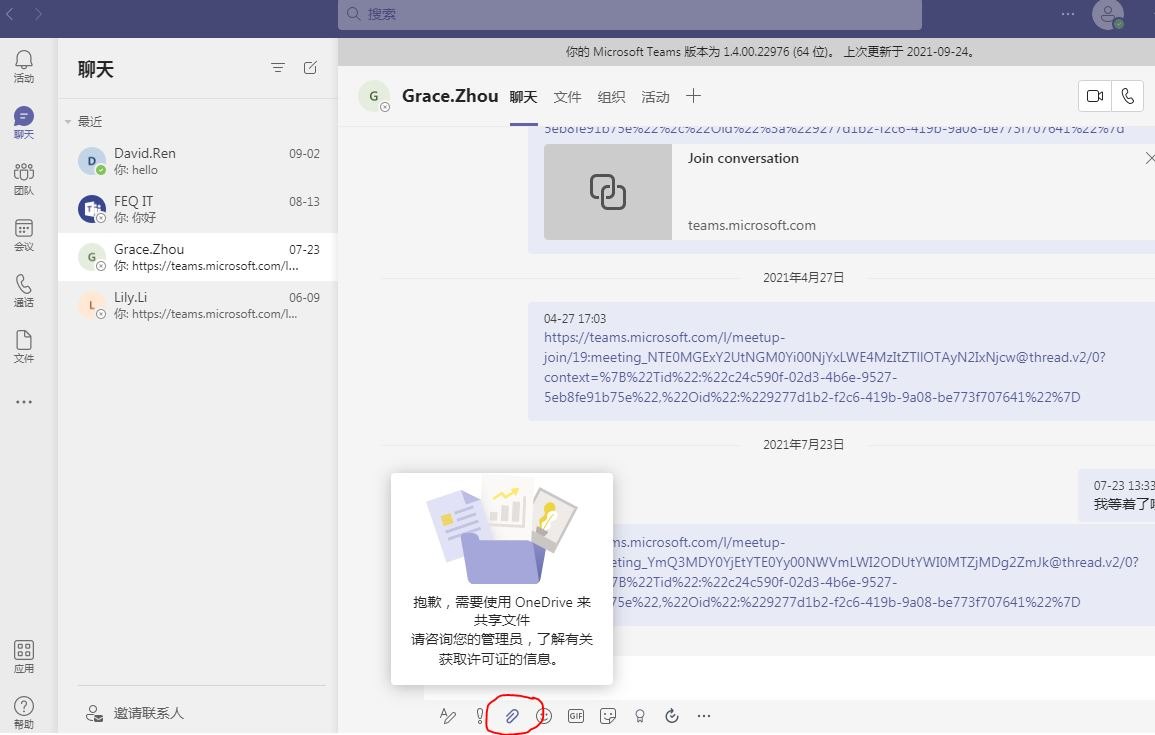Open Calls (通话) in sidebar
Viewport: 1155px width, 735px height.
point(24,291)
